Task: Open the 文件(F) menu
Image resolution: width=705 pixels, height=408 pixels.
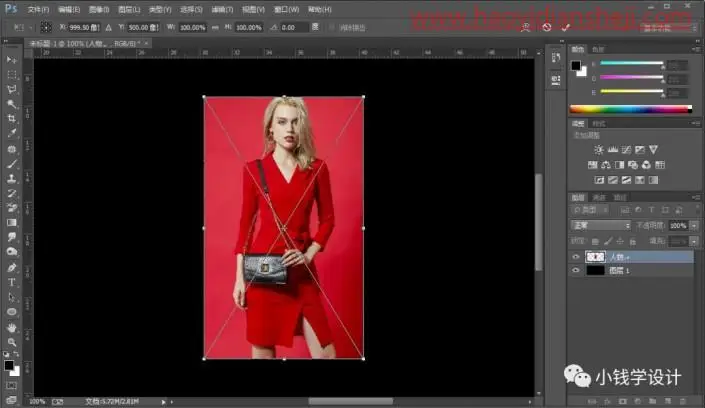Action: tap(38, 9)
